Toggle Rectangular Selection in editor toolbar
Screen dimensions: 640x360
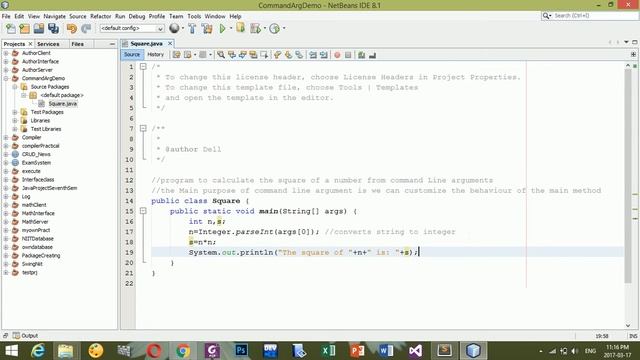coord(264,55)
